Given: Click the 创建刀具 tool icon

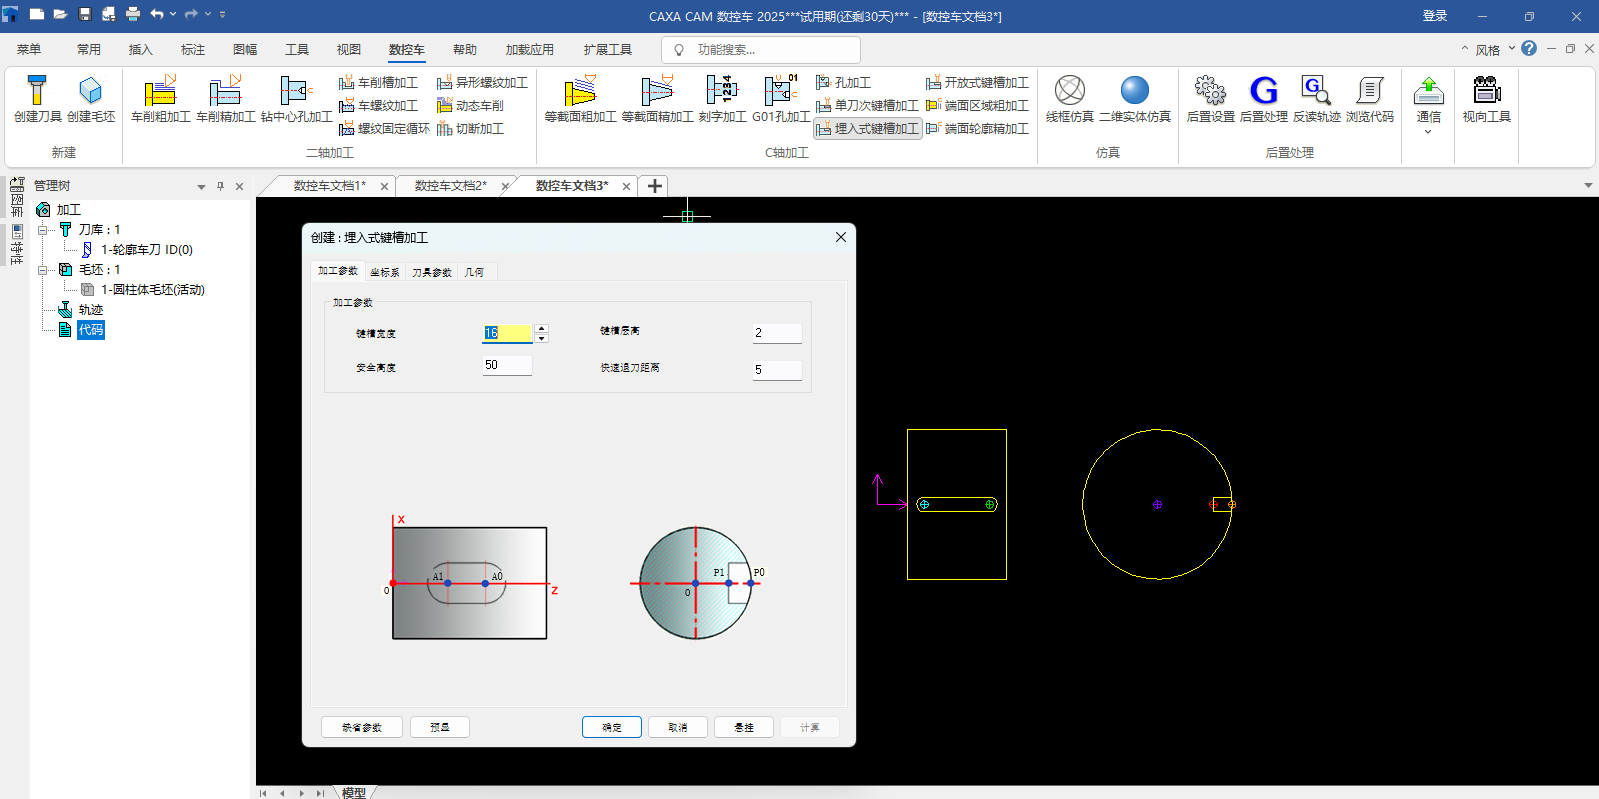Looking at the screenshot, I should (x=37, y=91).
